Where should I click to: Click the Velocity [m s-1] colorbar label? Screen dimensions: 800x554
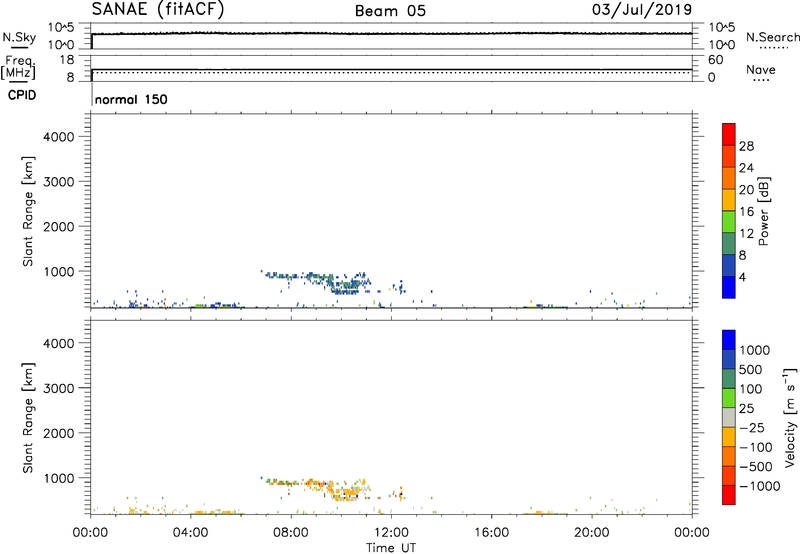(x=790, y=417)
